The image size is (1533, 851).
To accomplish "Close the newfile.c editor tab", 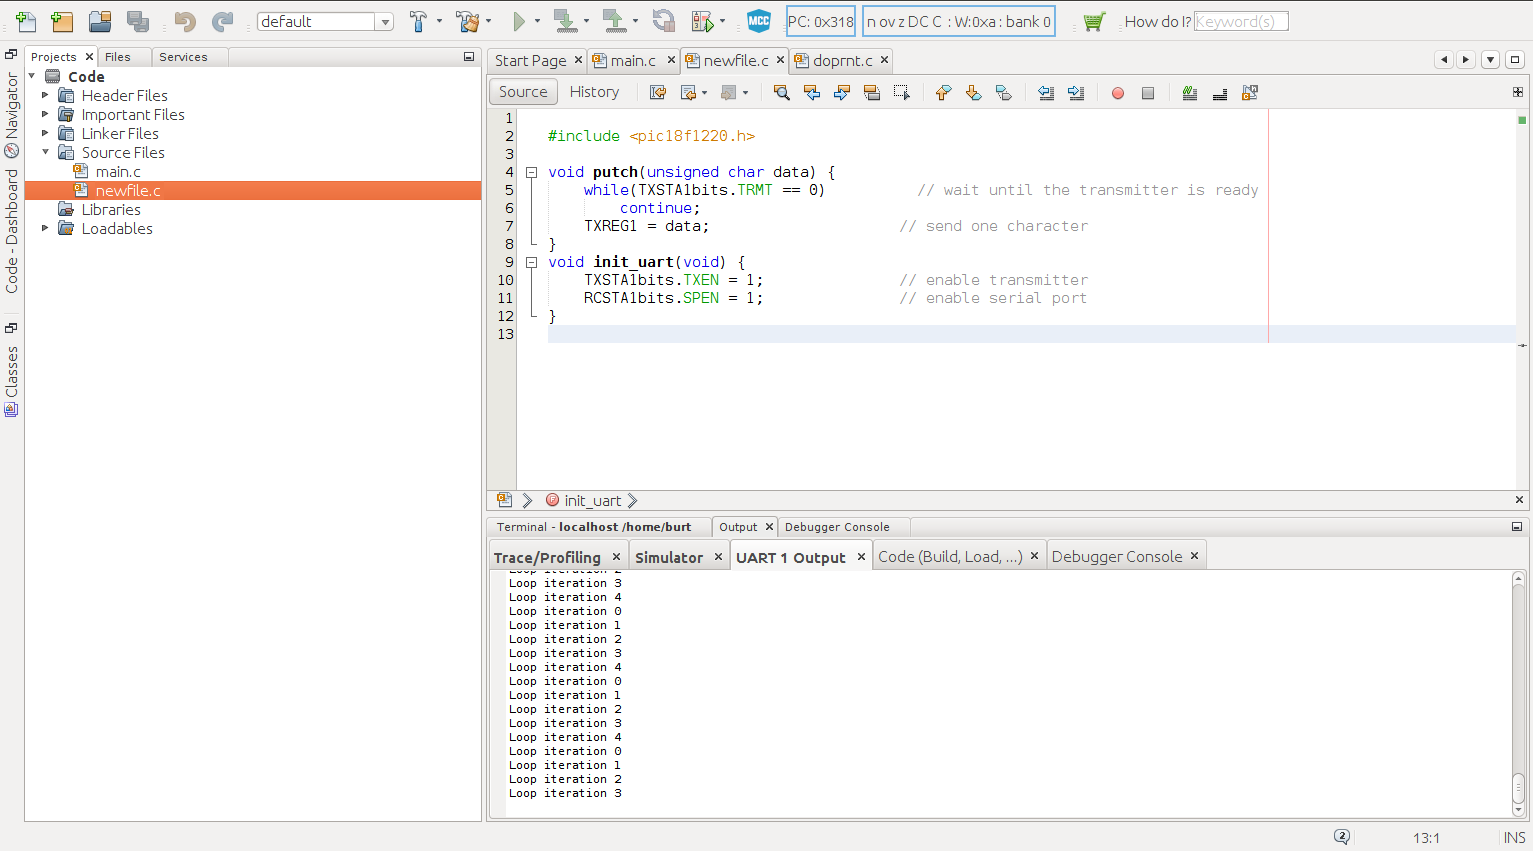I will (x=781, y=60).
